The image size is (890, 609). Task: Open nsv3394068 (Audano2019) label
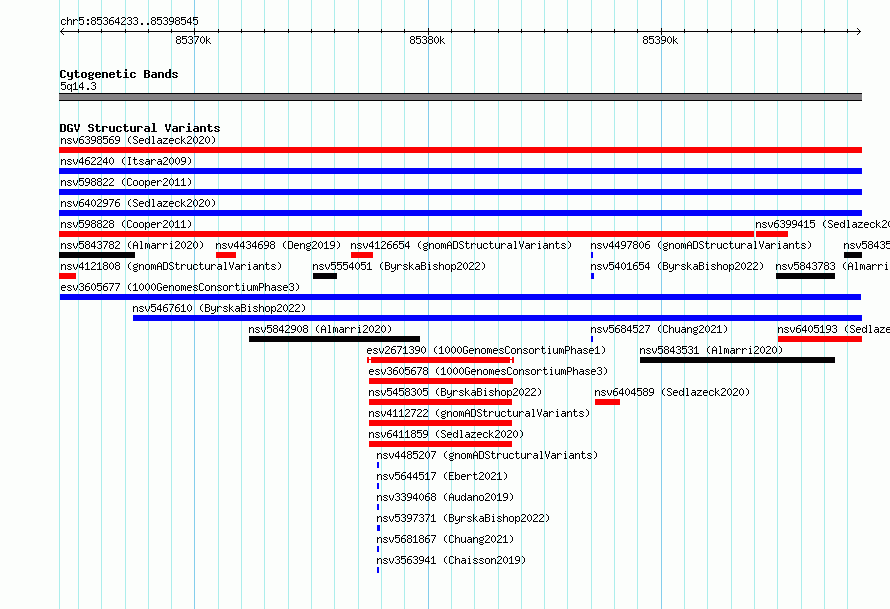click(445, 497)
